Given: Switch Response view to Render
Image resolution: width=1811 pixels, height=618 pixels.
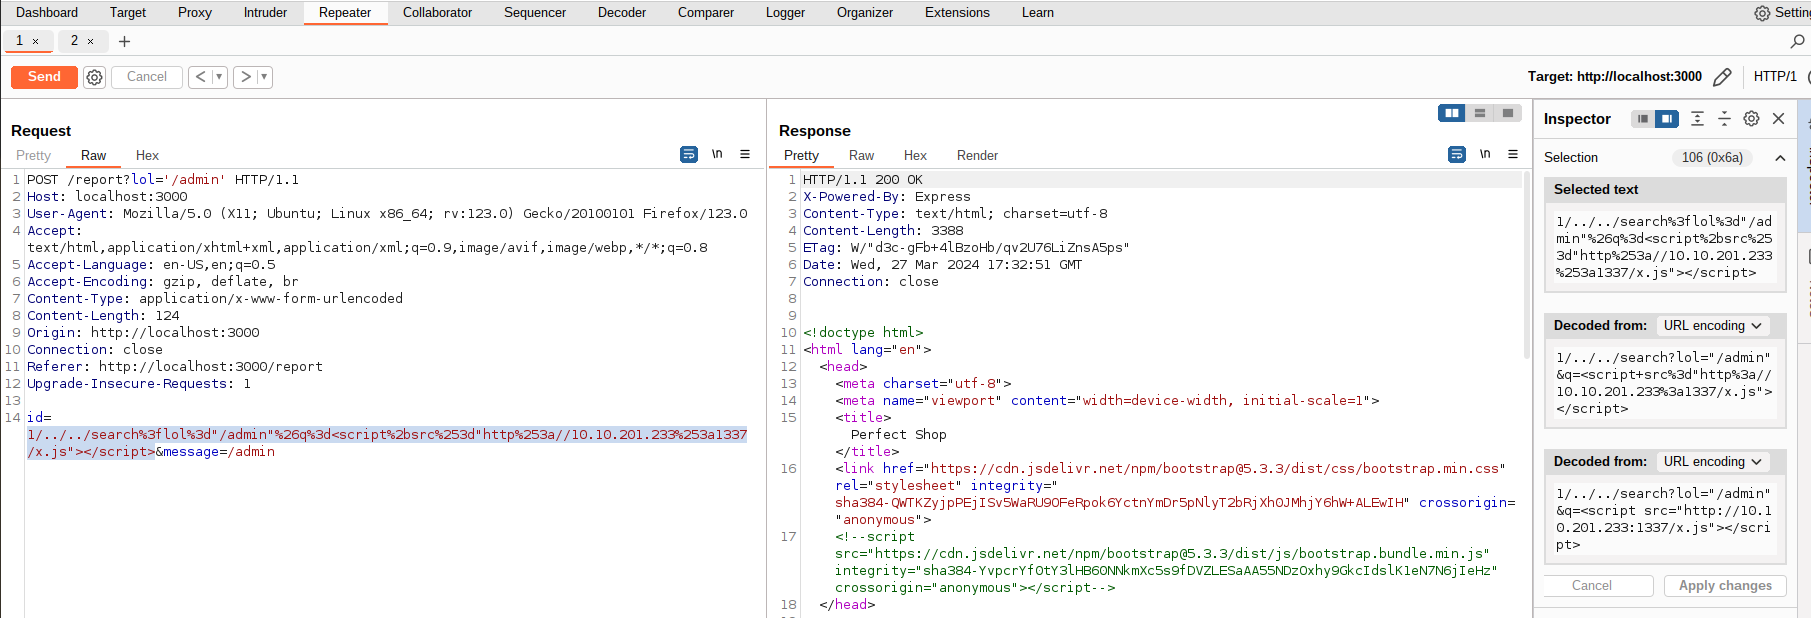Looking at the screenshot, I should [977, 155].
